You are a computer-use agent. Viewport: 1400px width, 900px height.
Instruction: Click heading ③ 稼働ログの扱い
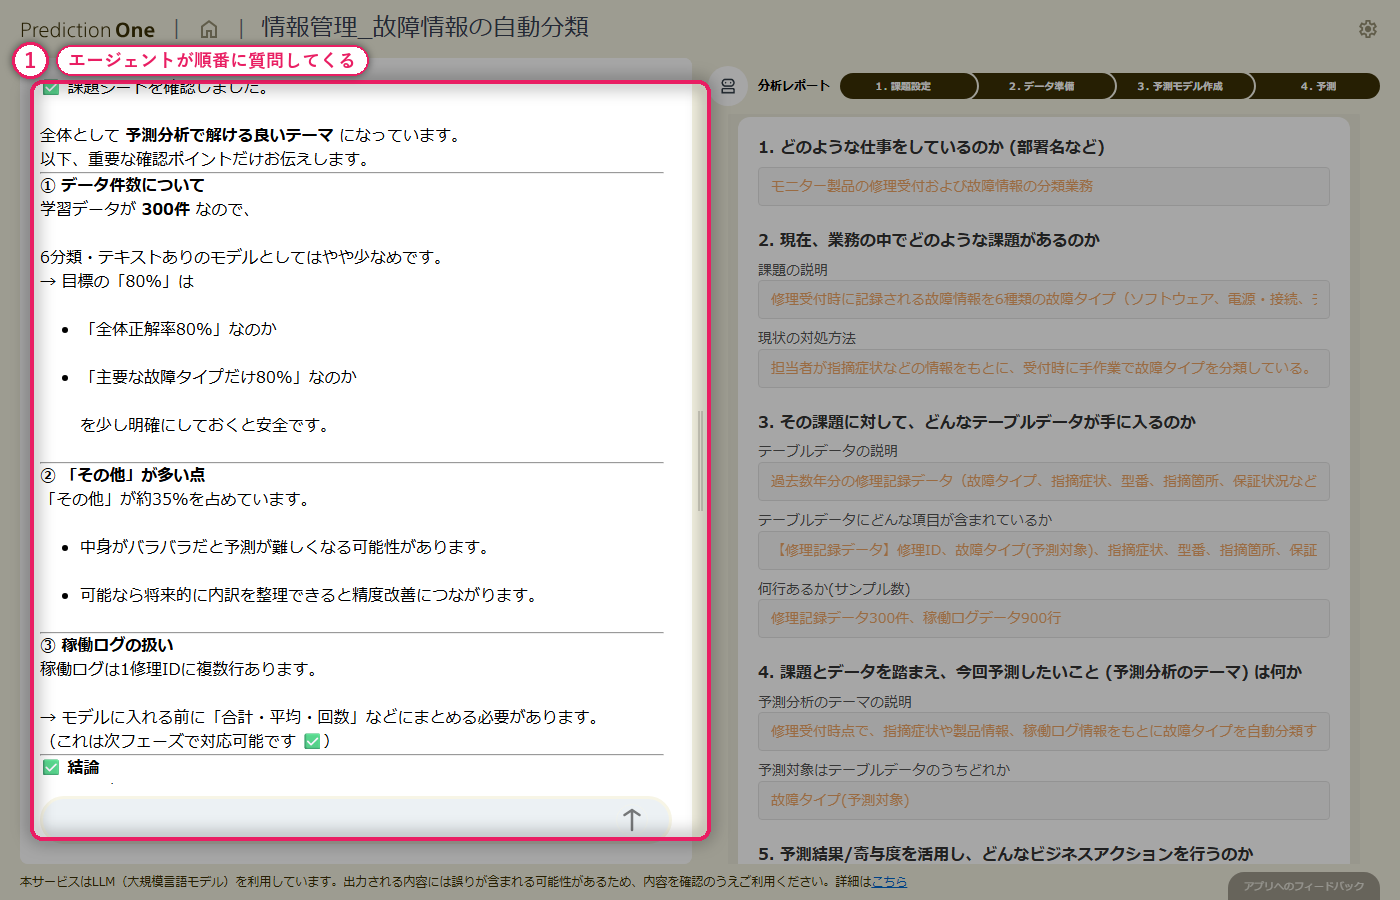(x=107, y=645)
